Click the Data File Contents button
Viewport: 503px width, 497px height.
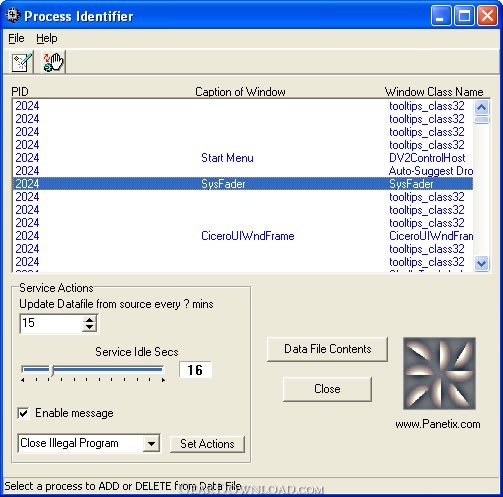click(x=327, y=349)
